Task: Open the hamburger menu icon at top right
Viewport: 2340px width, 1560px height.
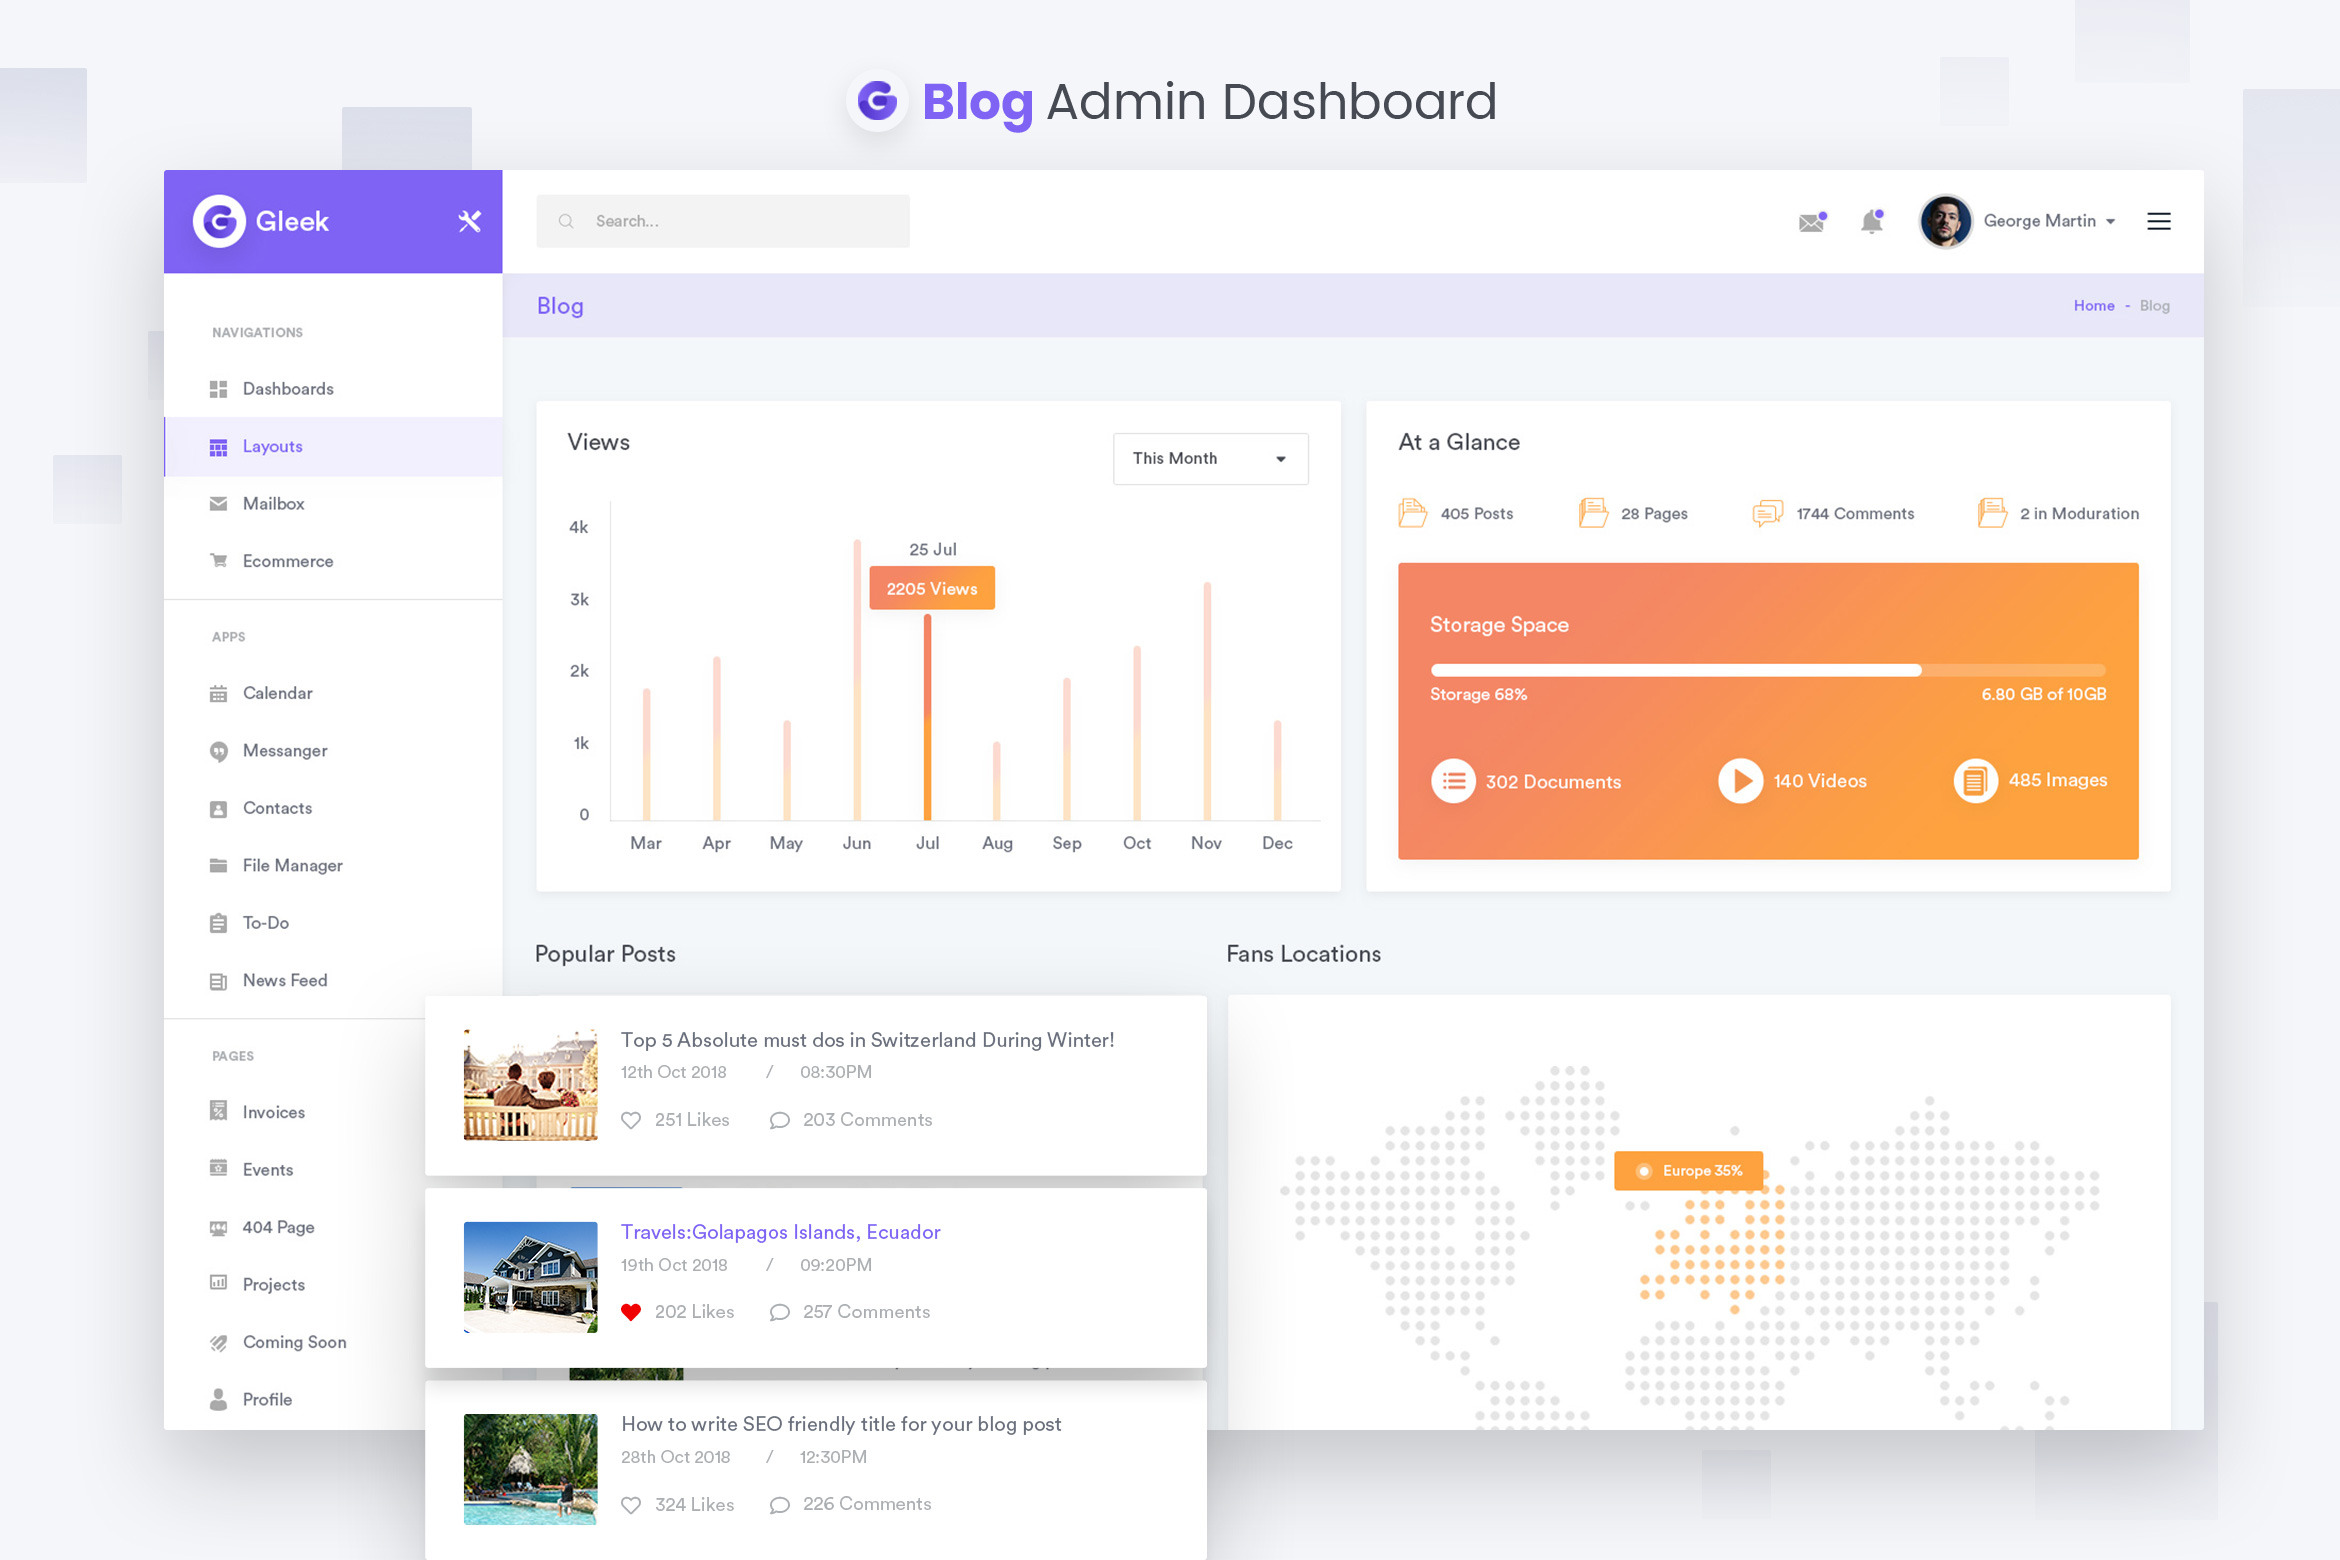Action: pyautogui.click(x=2158, y=222)
